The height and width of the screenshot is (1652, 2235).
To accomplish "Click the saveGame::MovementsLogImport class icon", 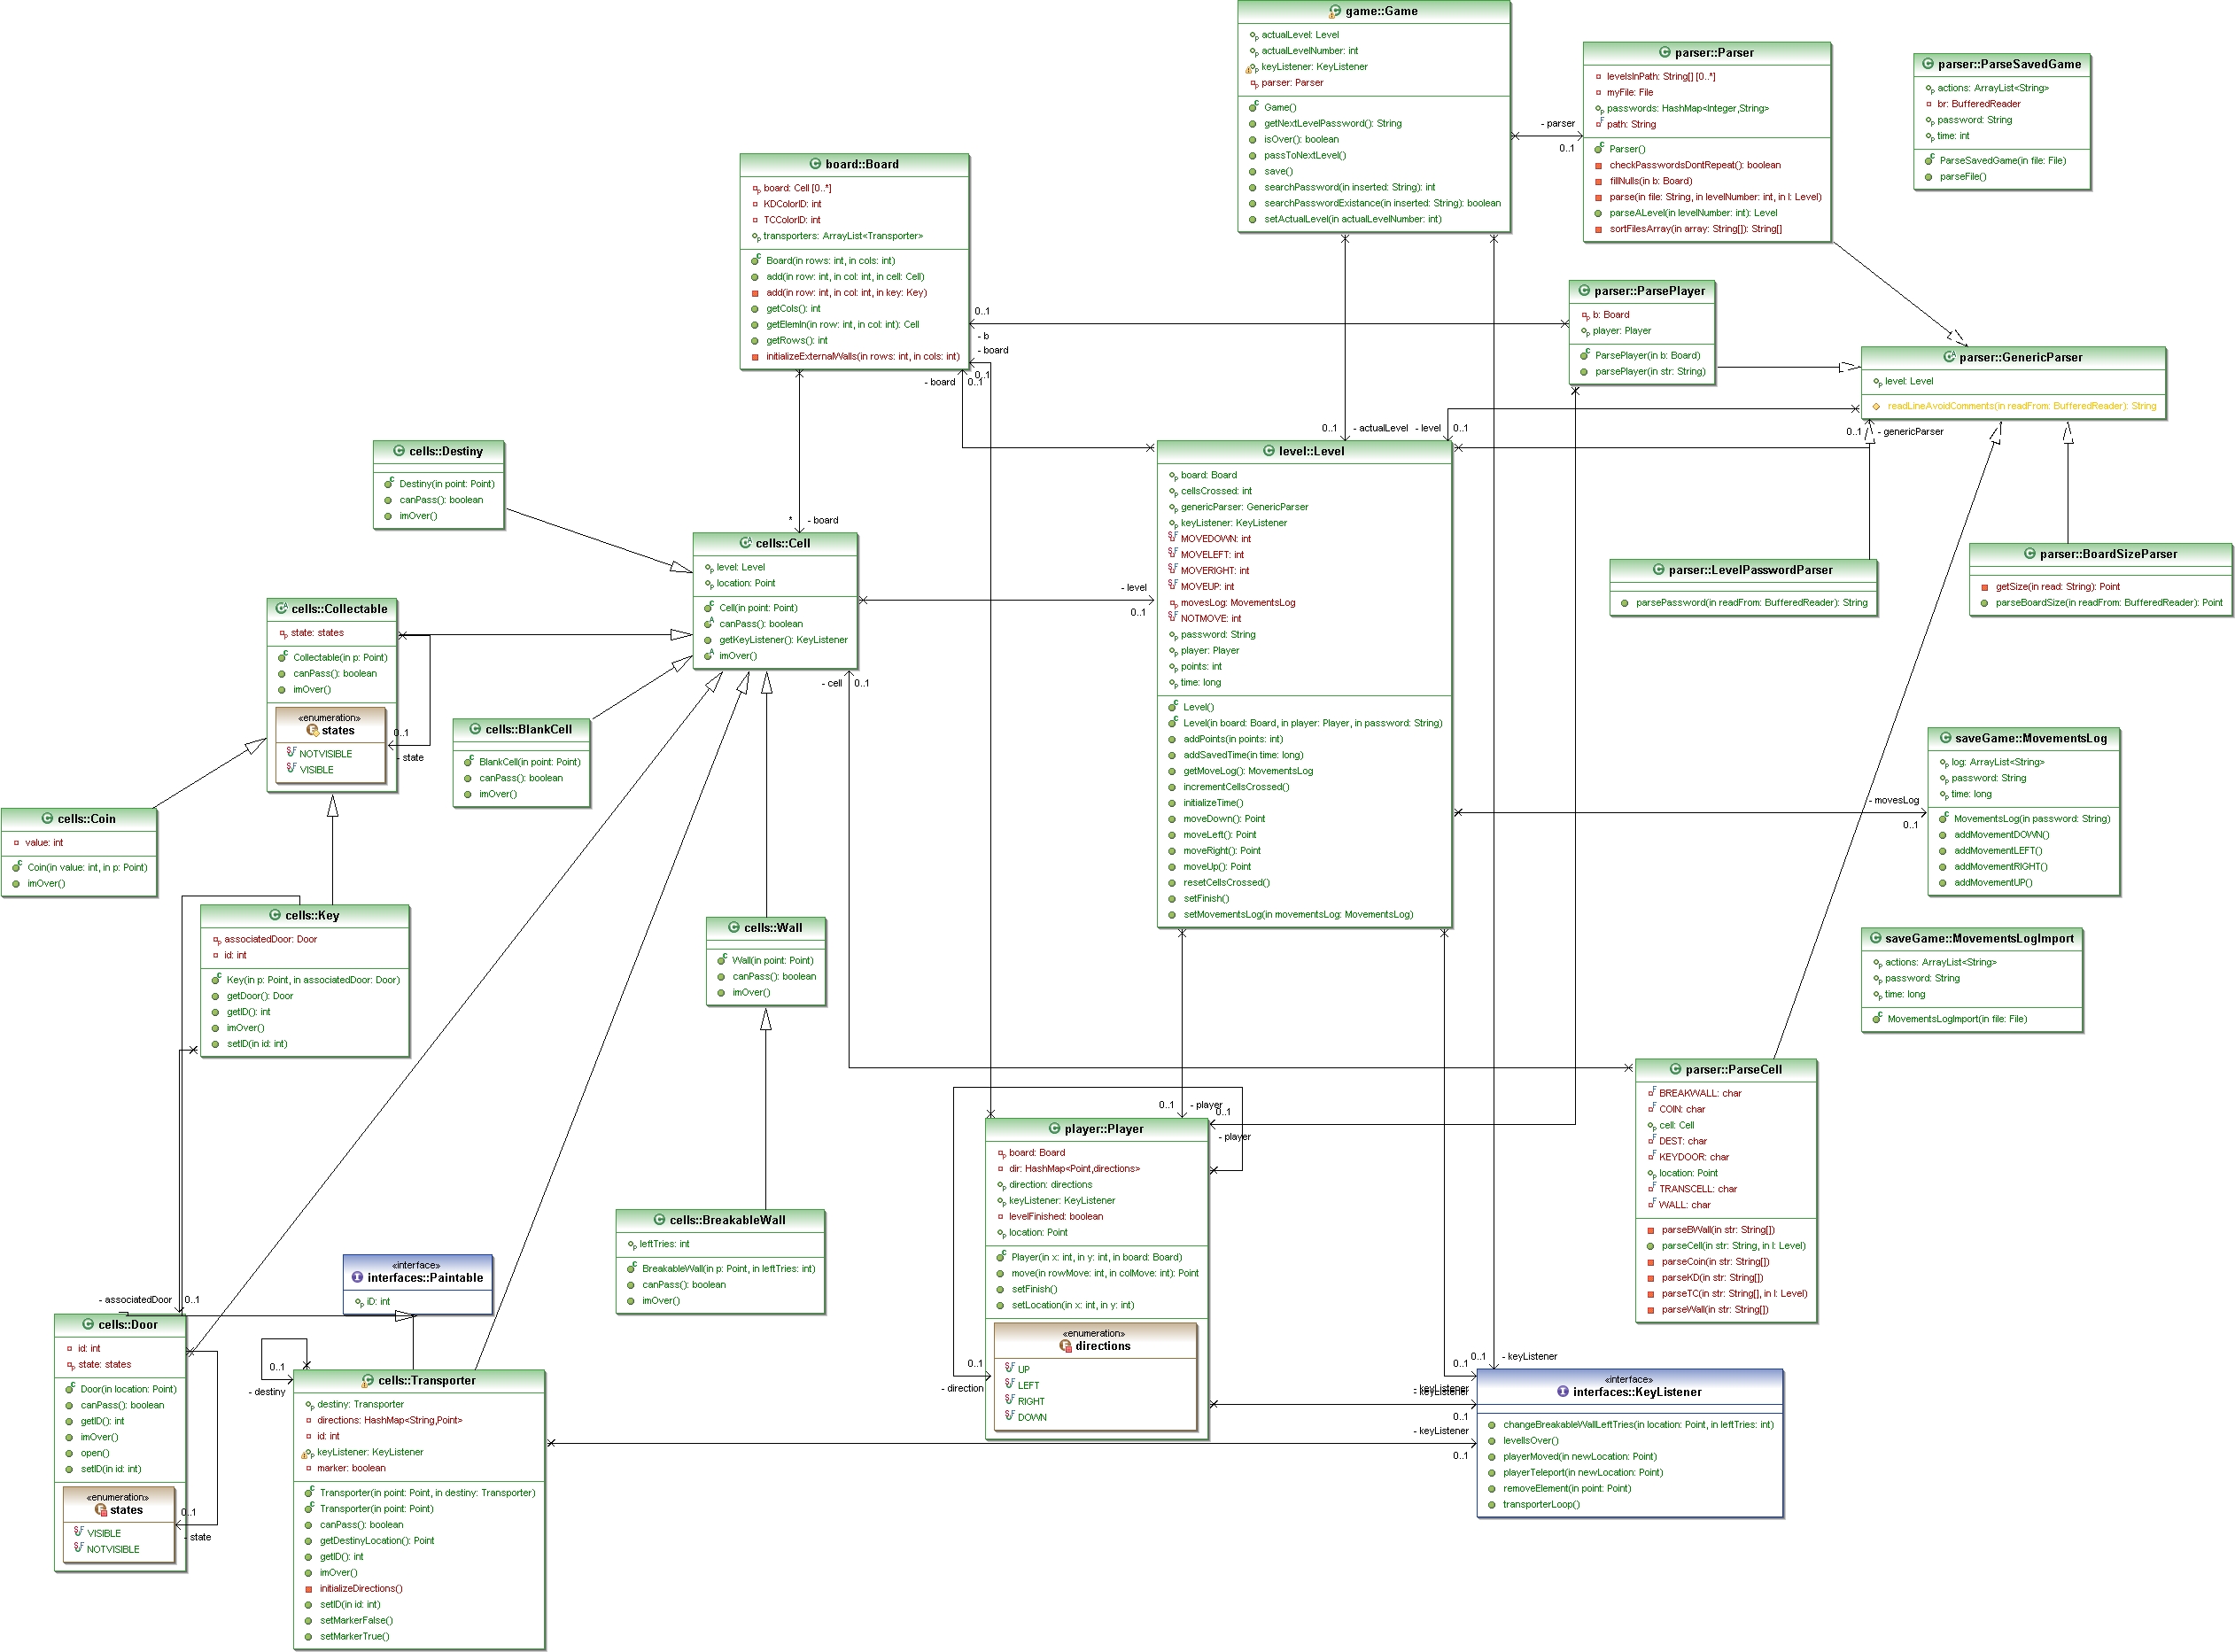I will [x=1875, y=938].
